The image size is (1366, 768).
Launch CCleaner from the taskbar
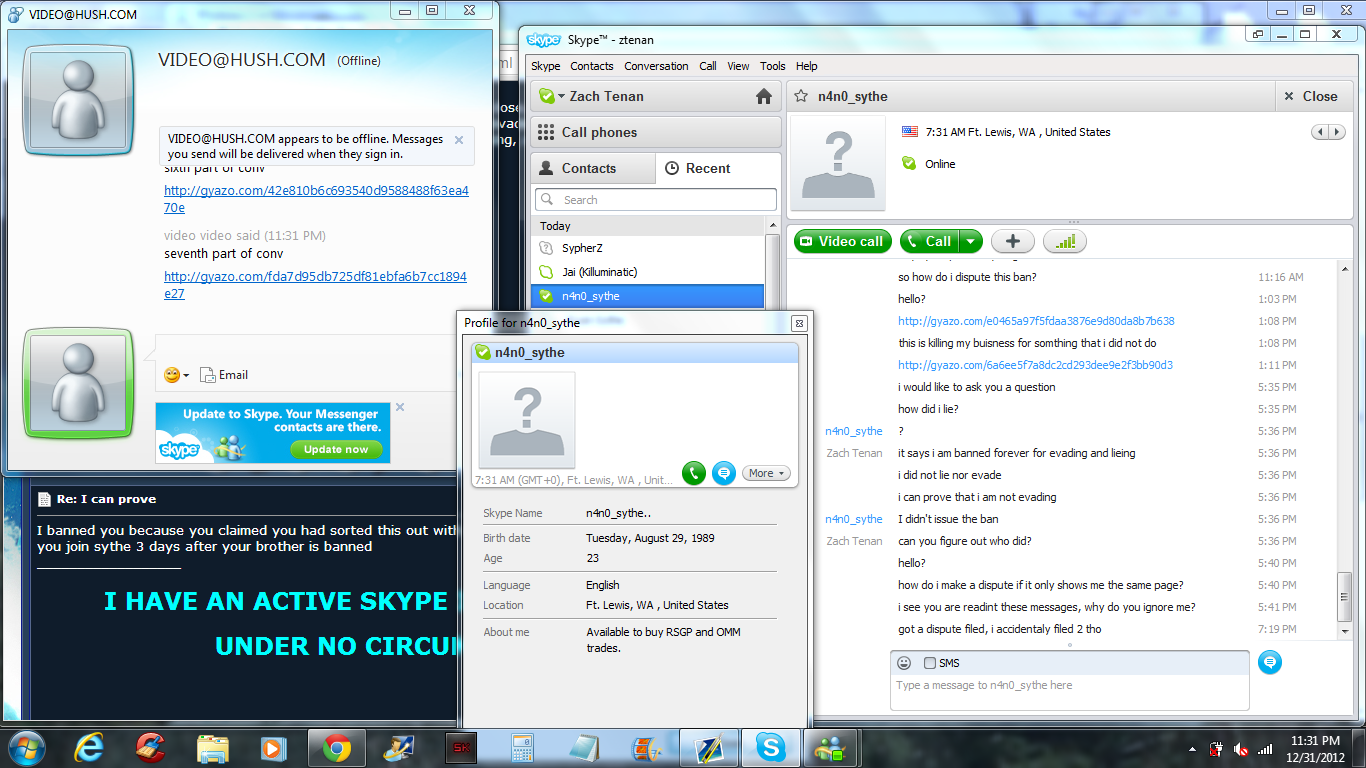pos(150,748)
